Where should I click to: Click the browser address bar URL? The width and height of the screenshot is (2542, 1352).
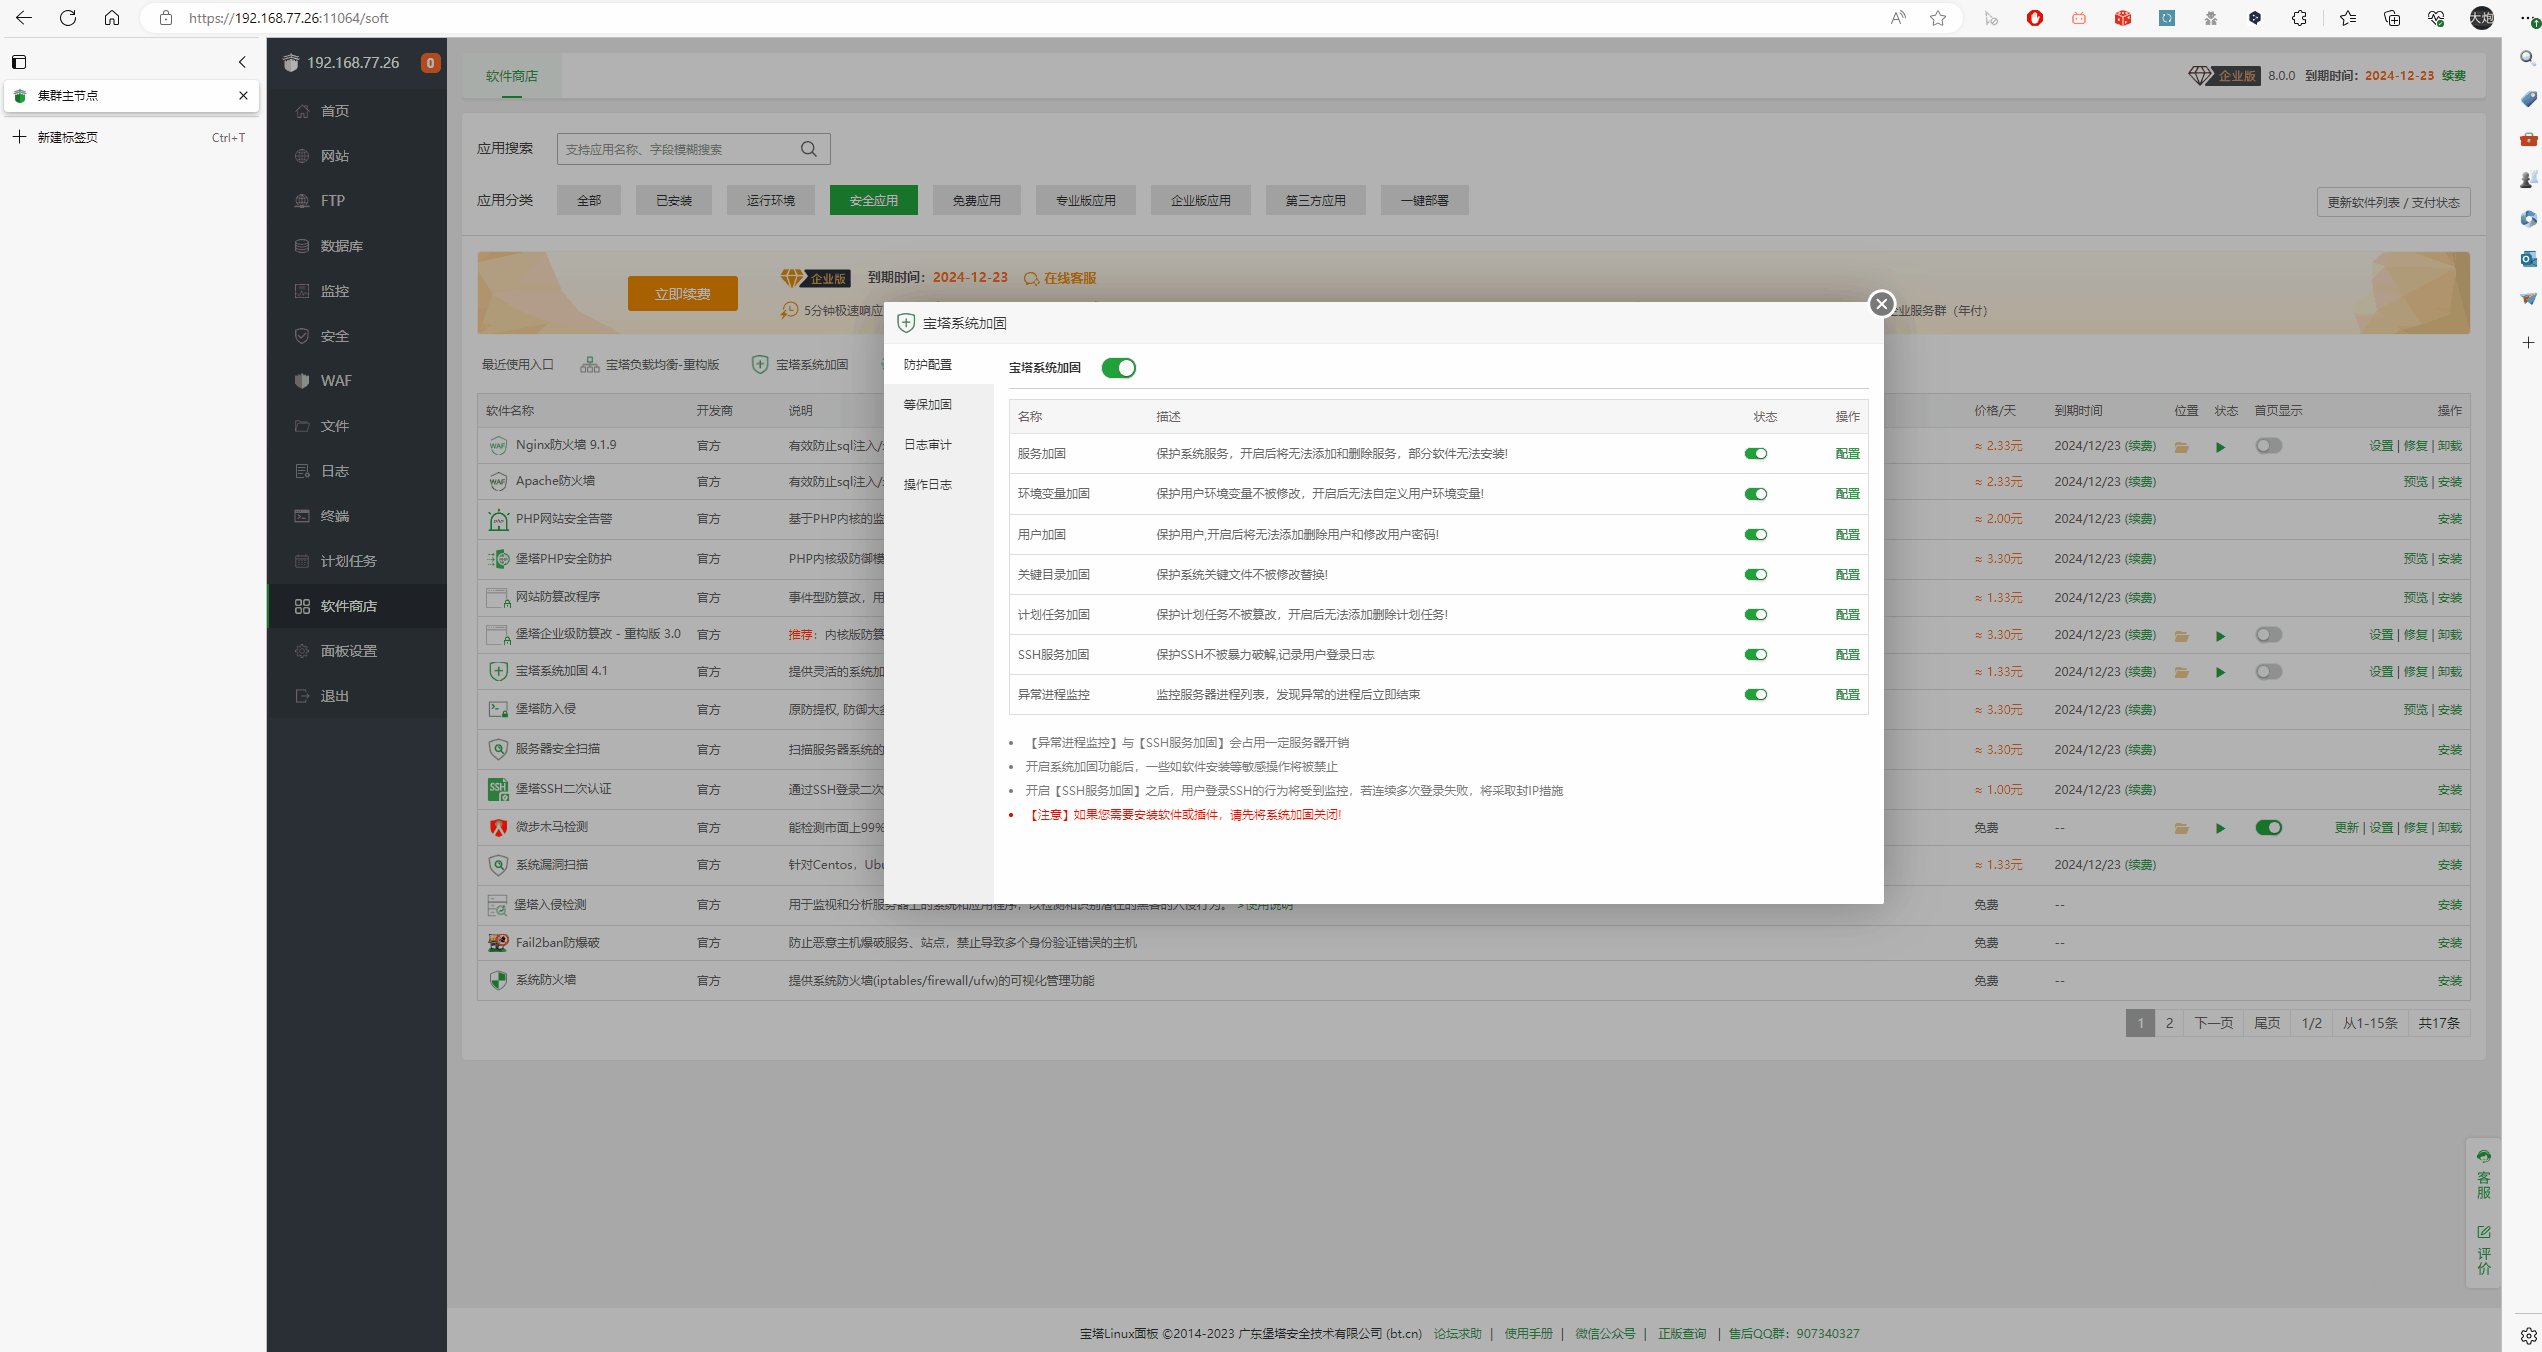coord(289,18)
